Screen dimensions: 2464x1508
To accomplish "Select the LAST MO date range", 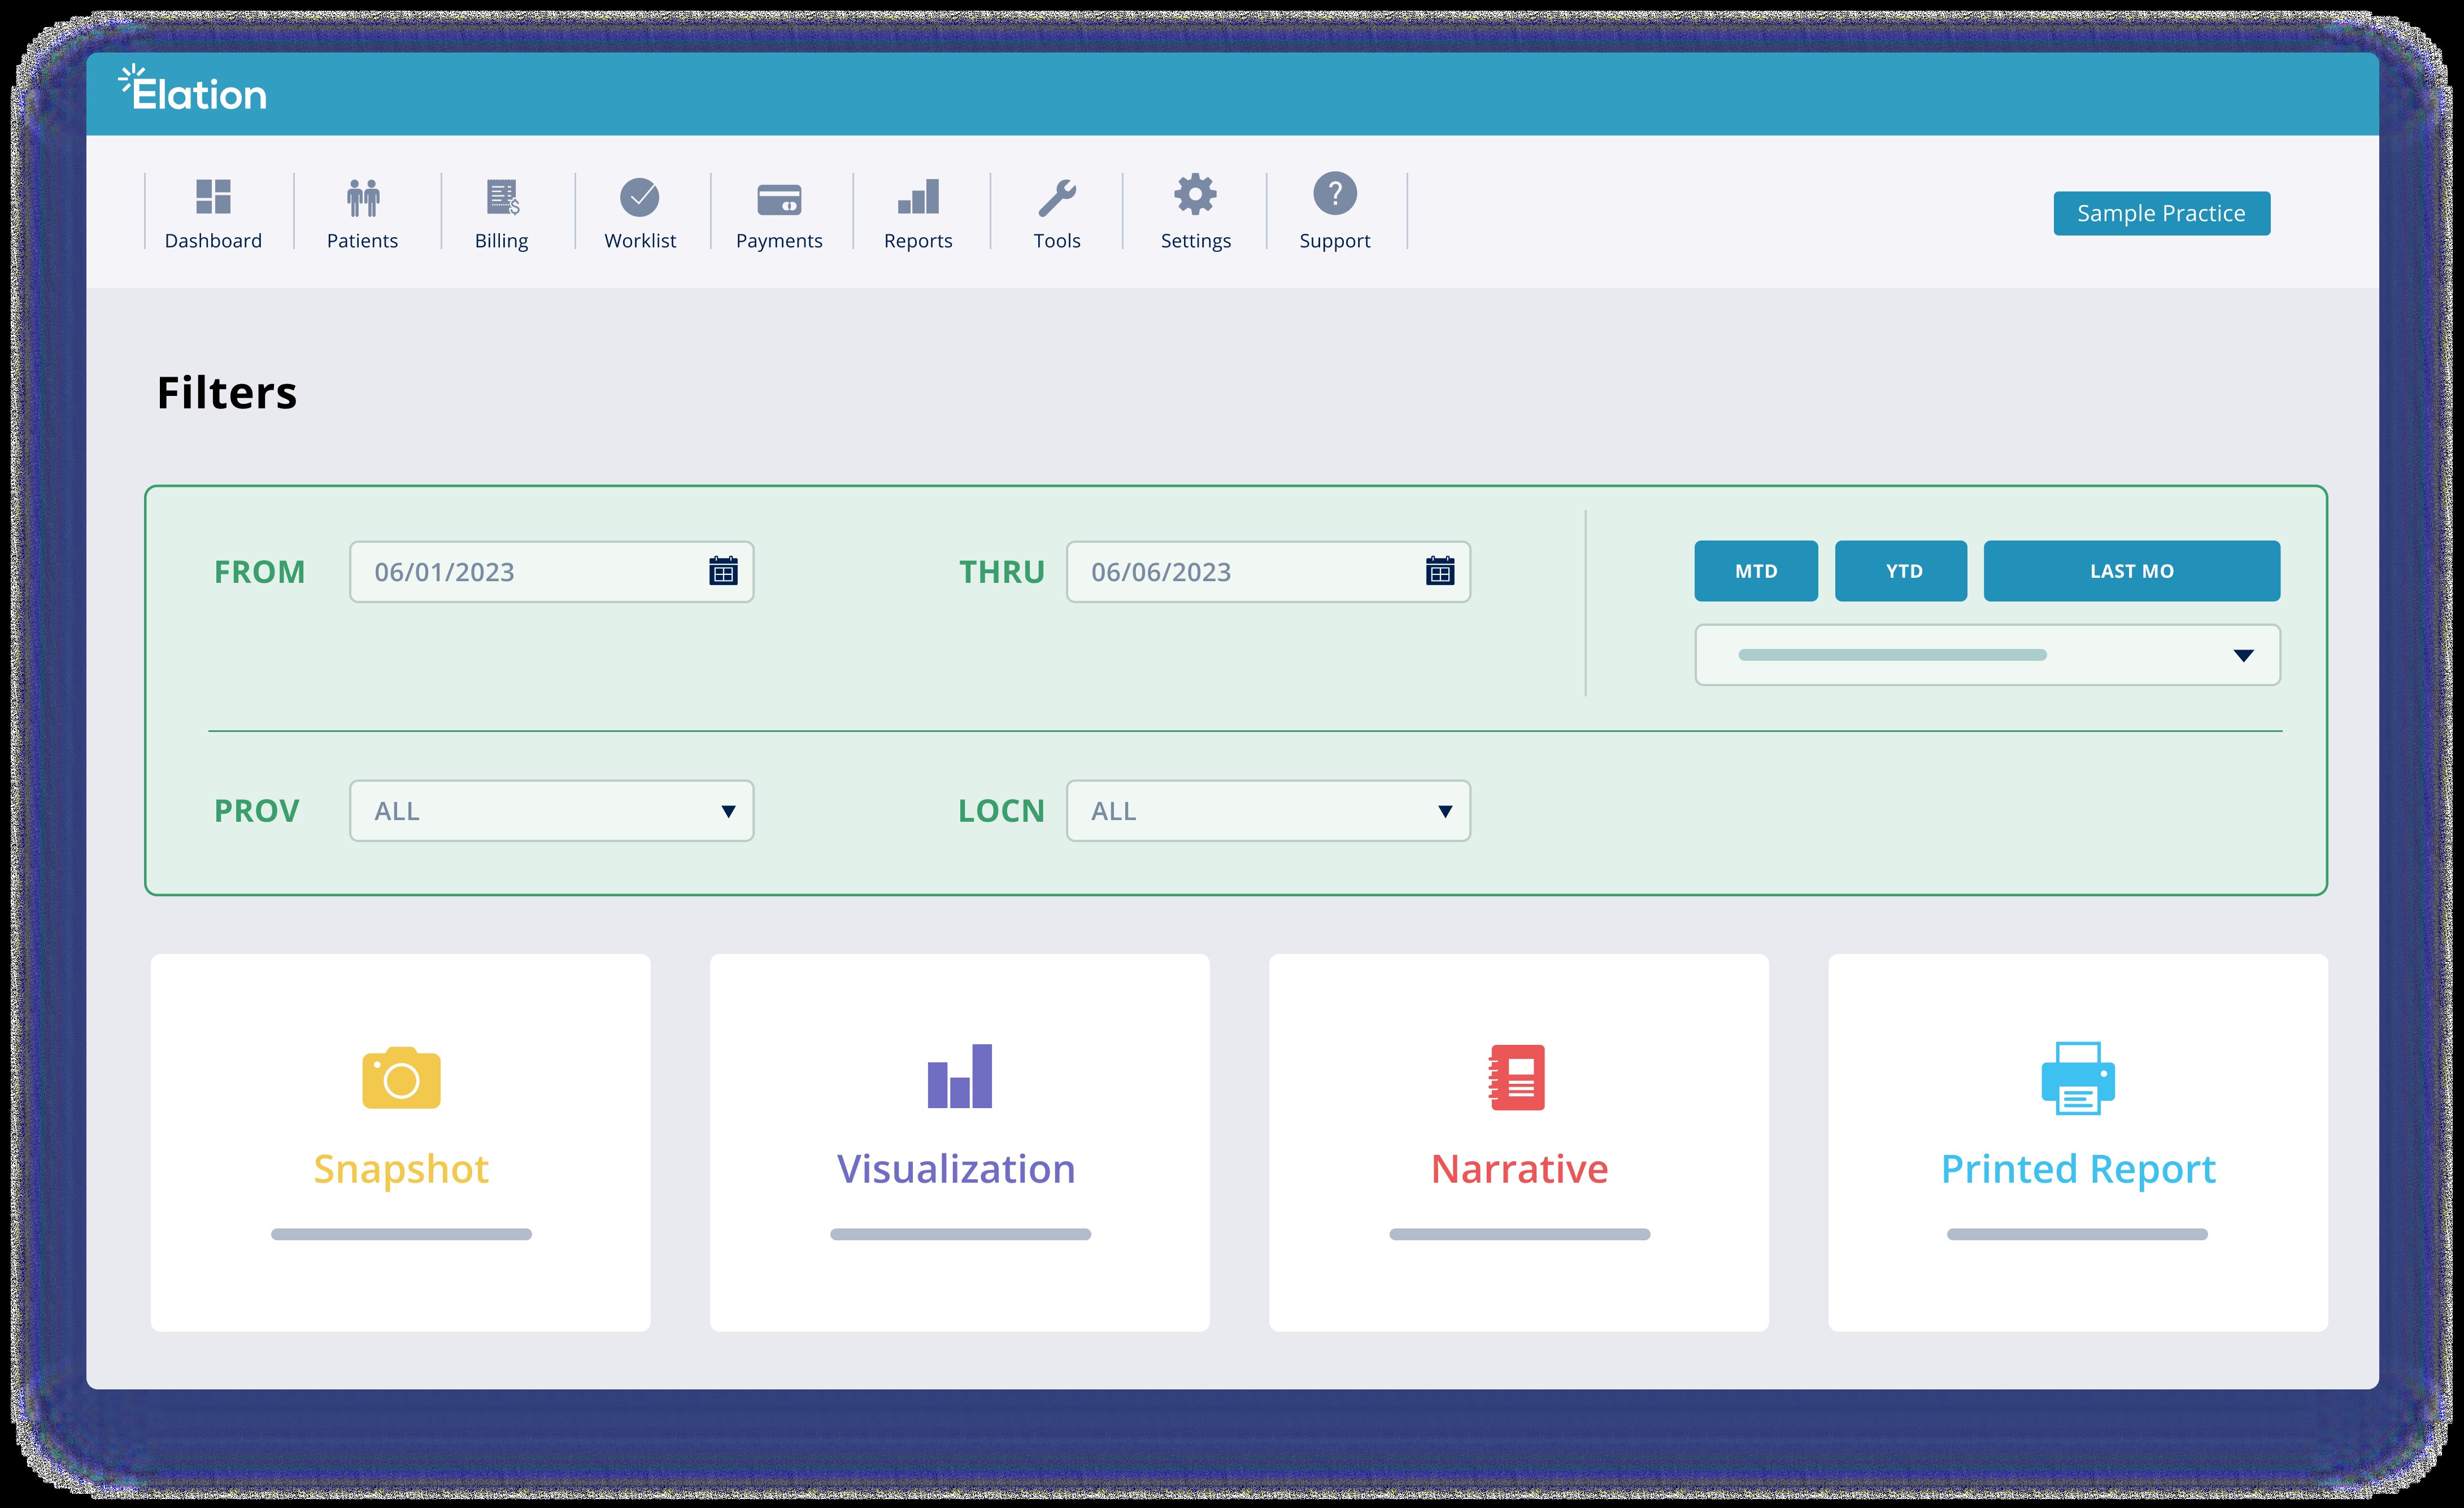I will click(x=2131, y=571).
